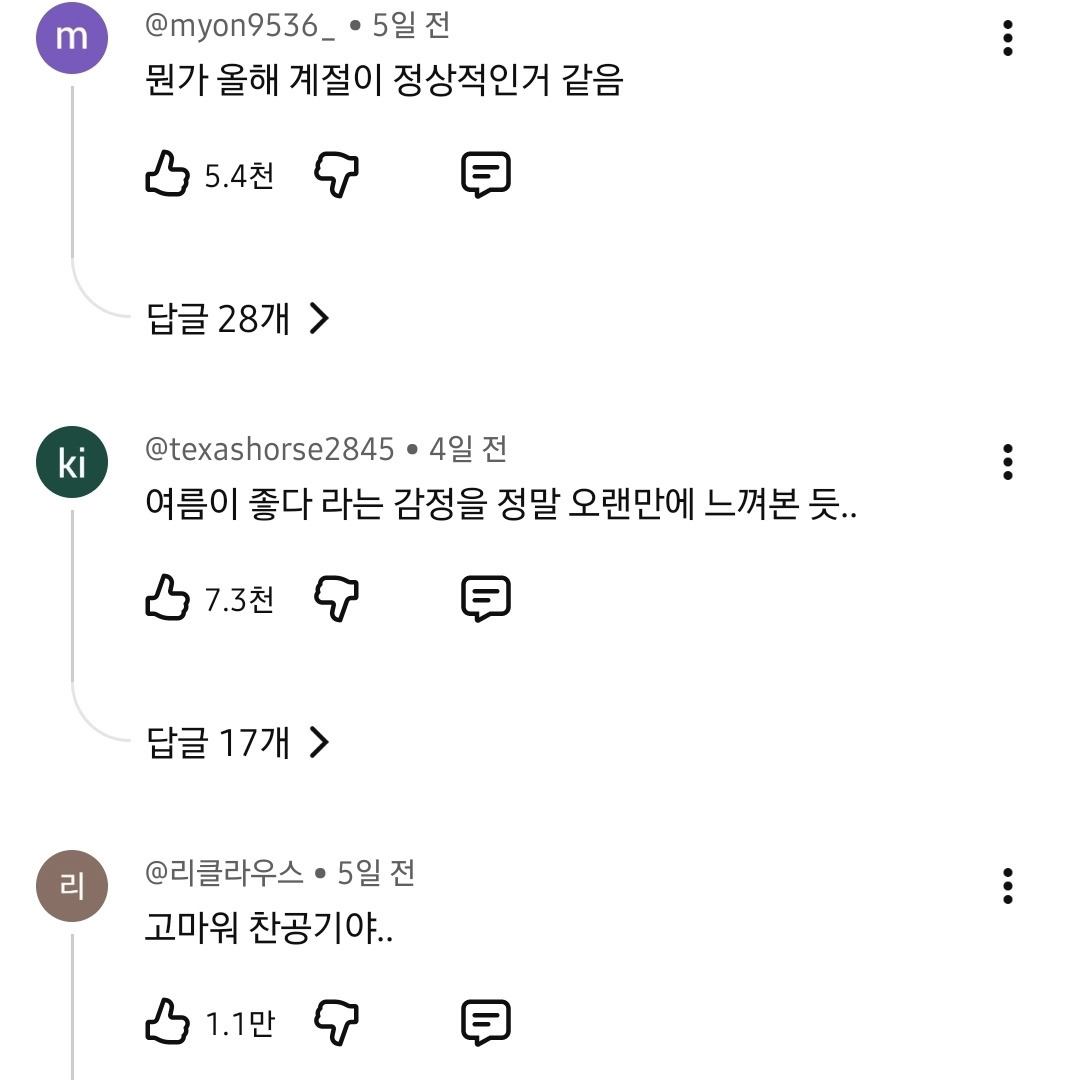Visit @리클라우스 channel via username
The image size is (1080, 1080).
pyautogui.click(x=224, y=873)
